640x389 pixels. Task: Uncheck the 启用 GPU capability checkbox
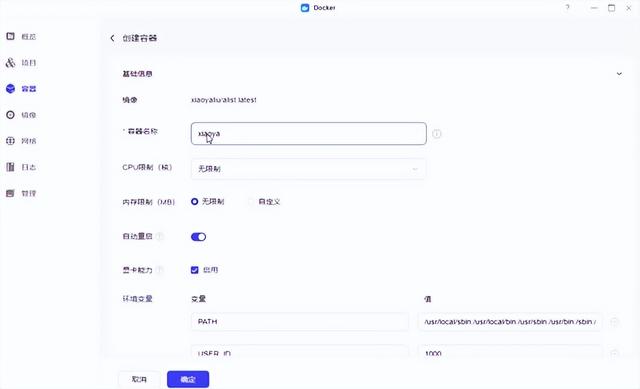coord(195,270)
